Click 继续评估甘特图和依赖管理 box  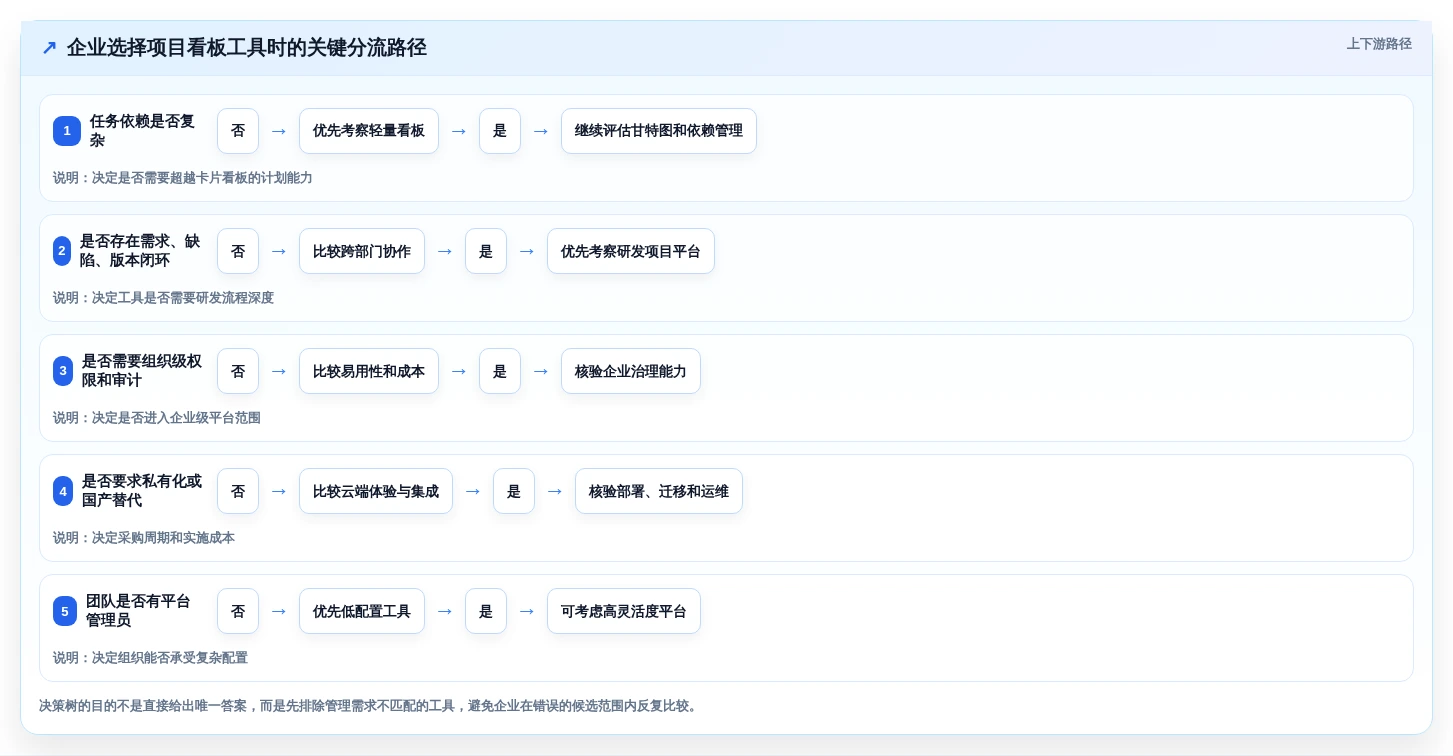(659, 131)
